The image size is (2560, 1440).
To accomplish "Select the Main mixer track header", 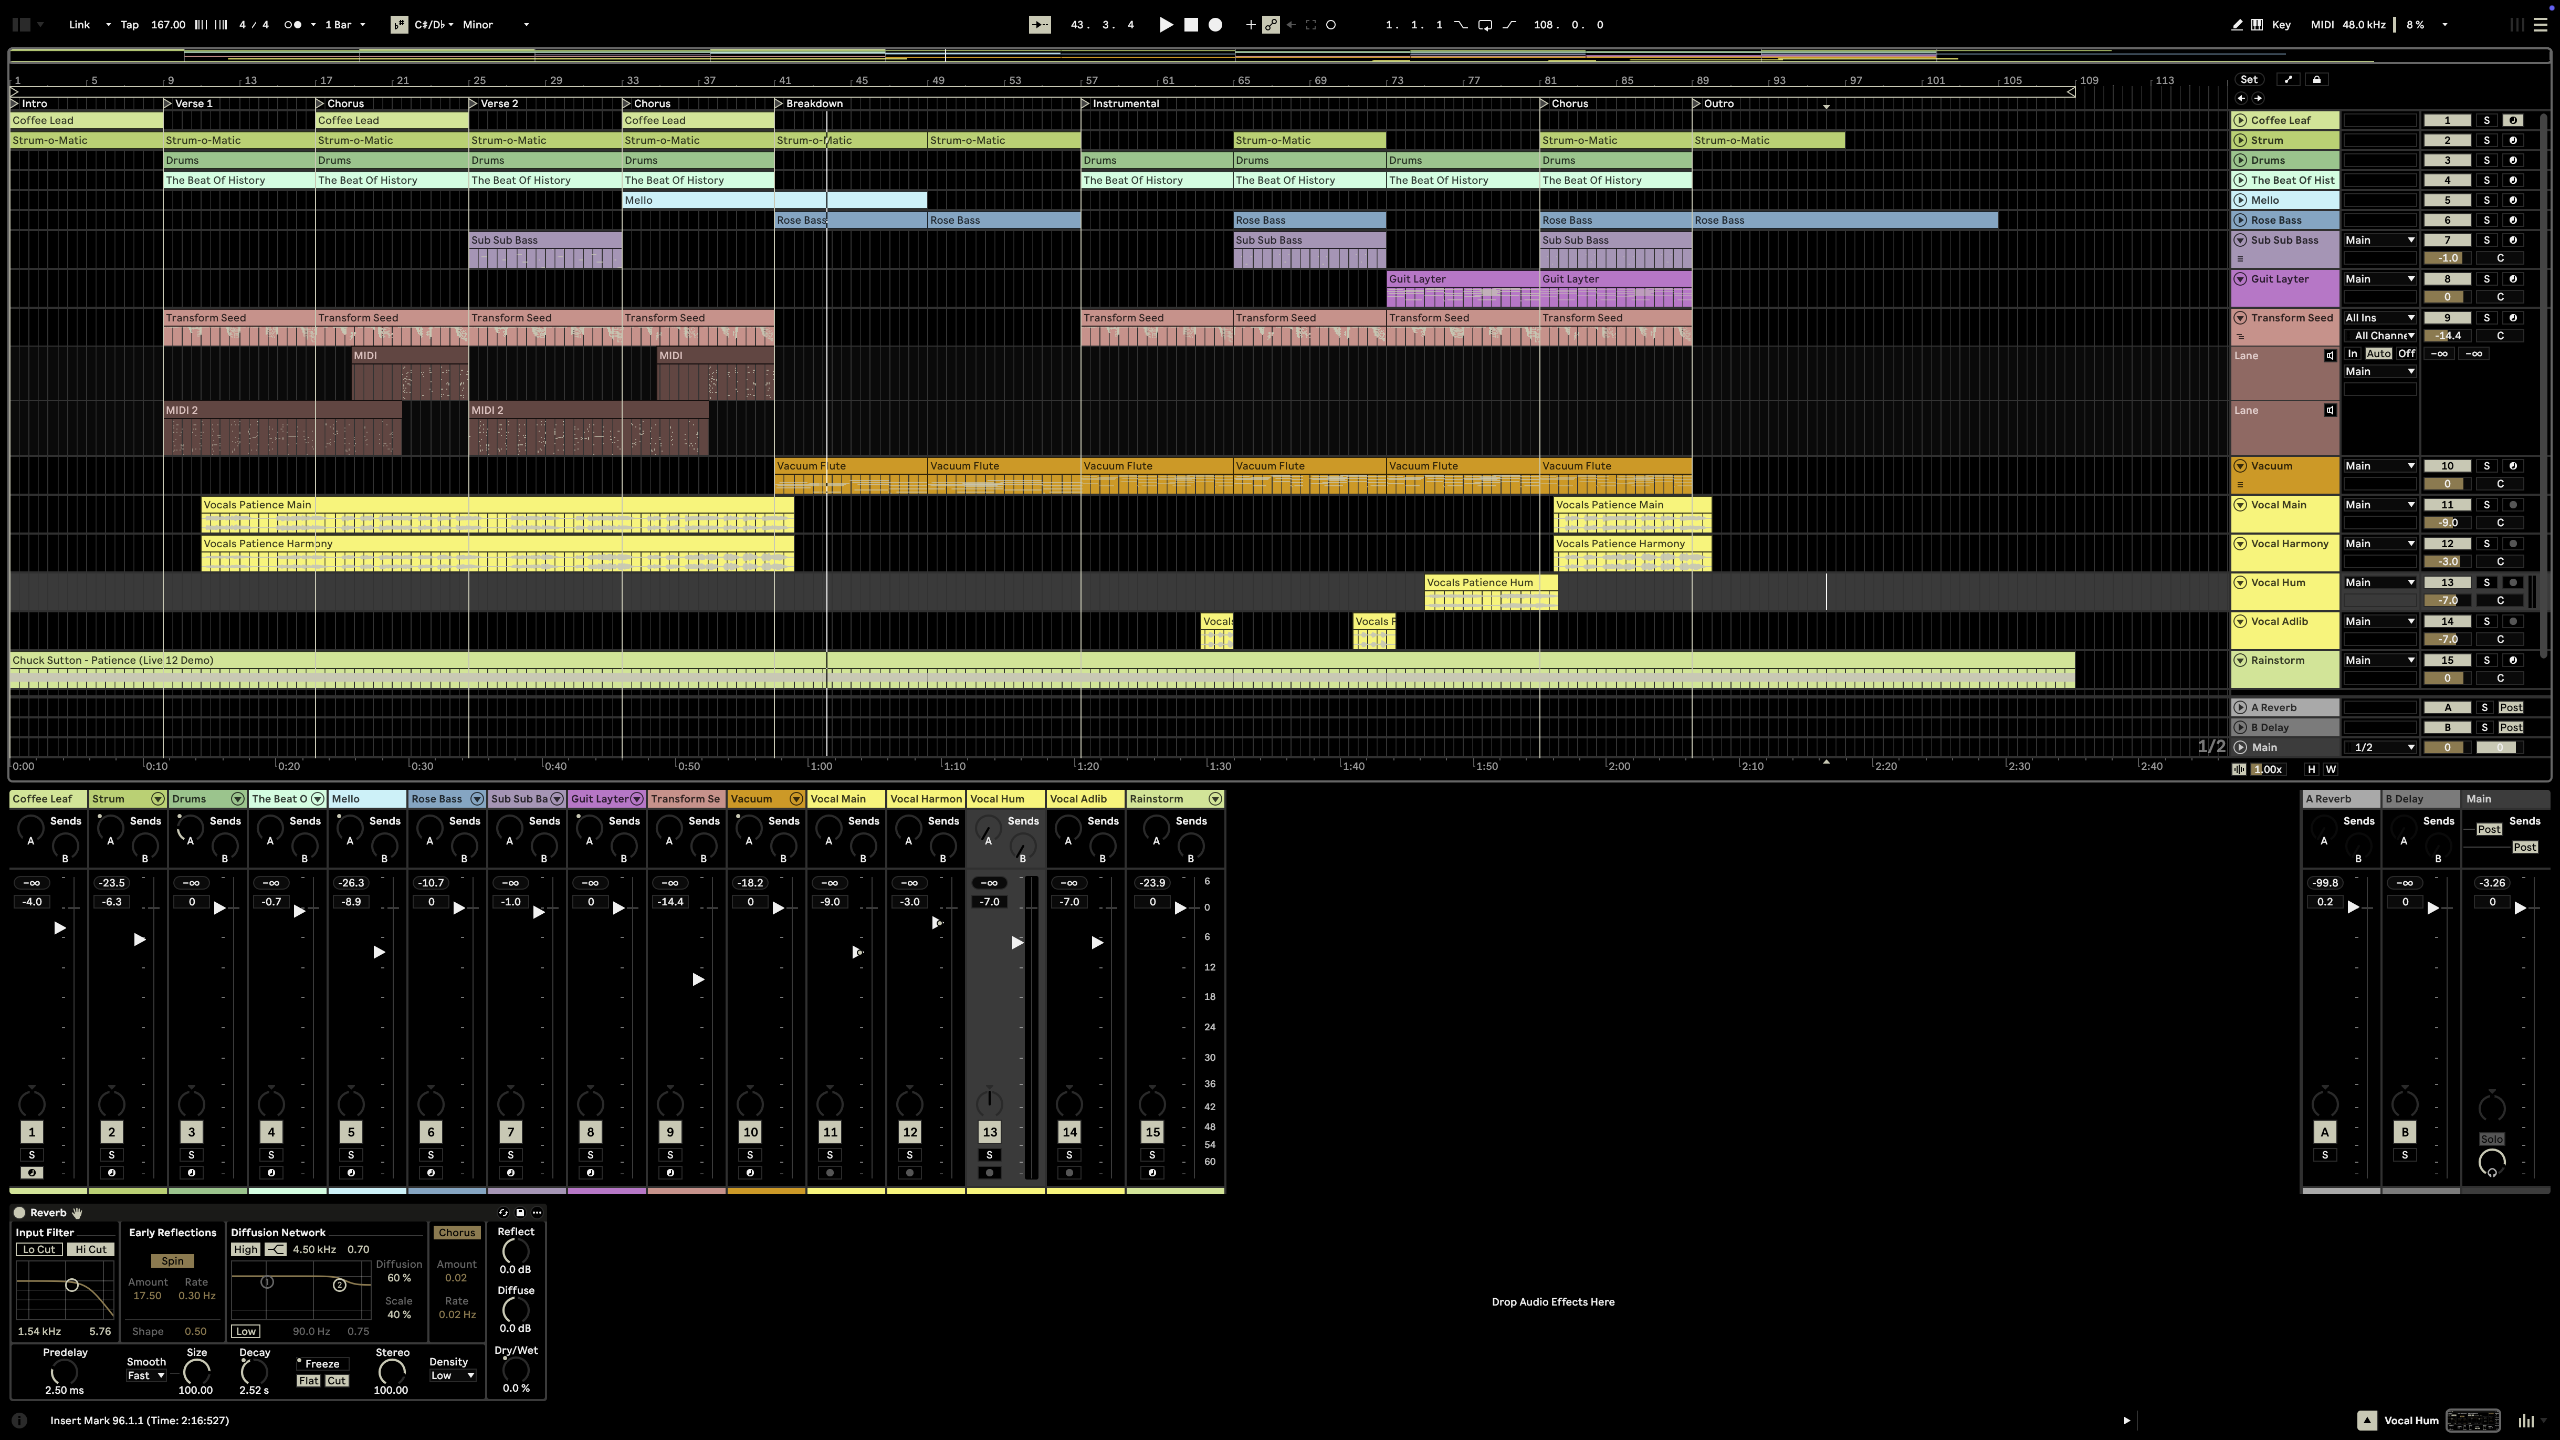I will tap(2505, 799).
